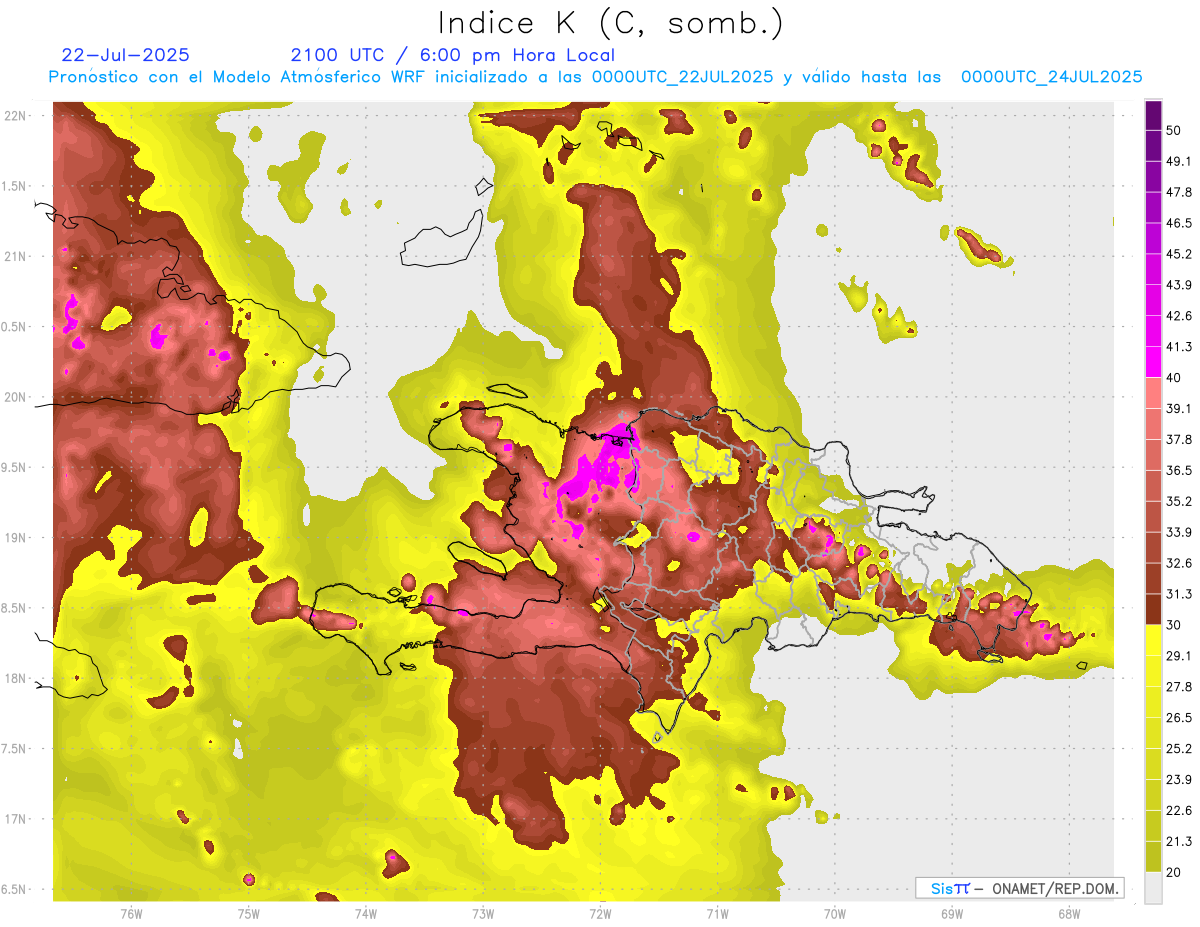The image size is (1200, 927).
Task: Click the colorbar value "46.5"
Action: [x=1179, y=223]
